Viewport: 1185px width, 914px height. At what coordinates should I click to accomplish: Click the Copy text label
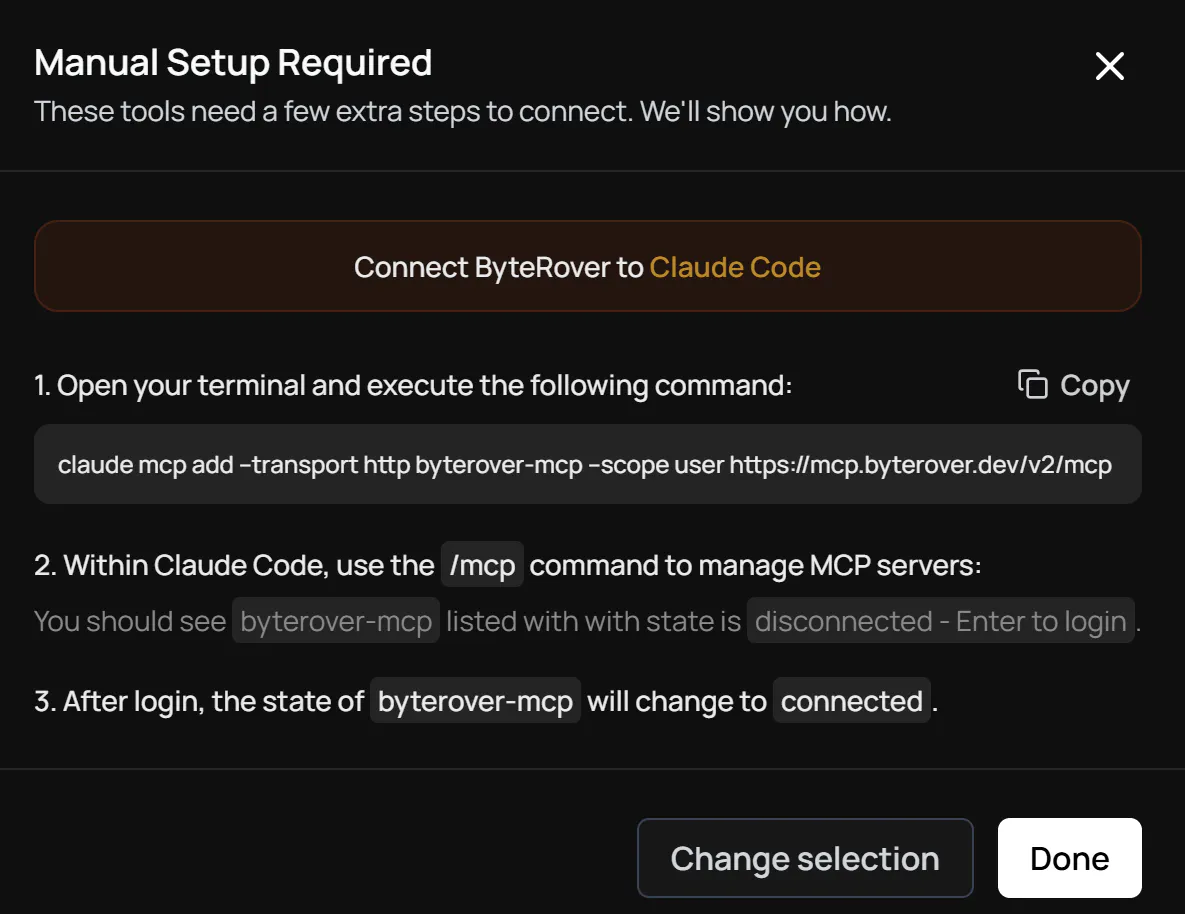click(1094, 386)
